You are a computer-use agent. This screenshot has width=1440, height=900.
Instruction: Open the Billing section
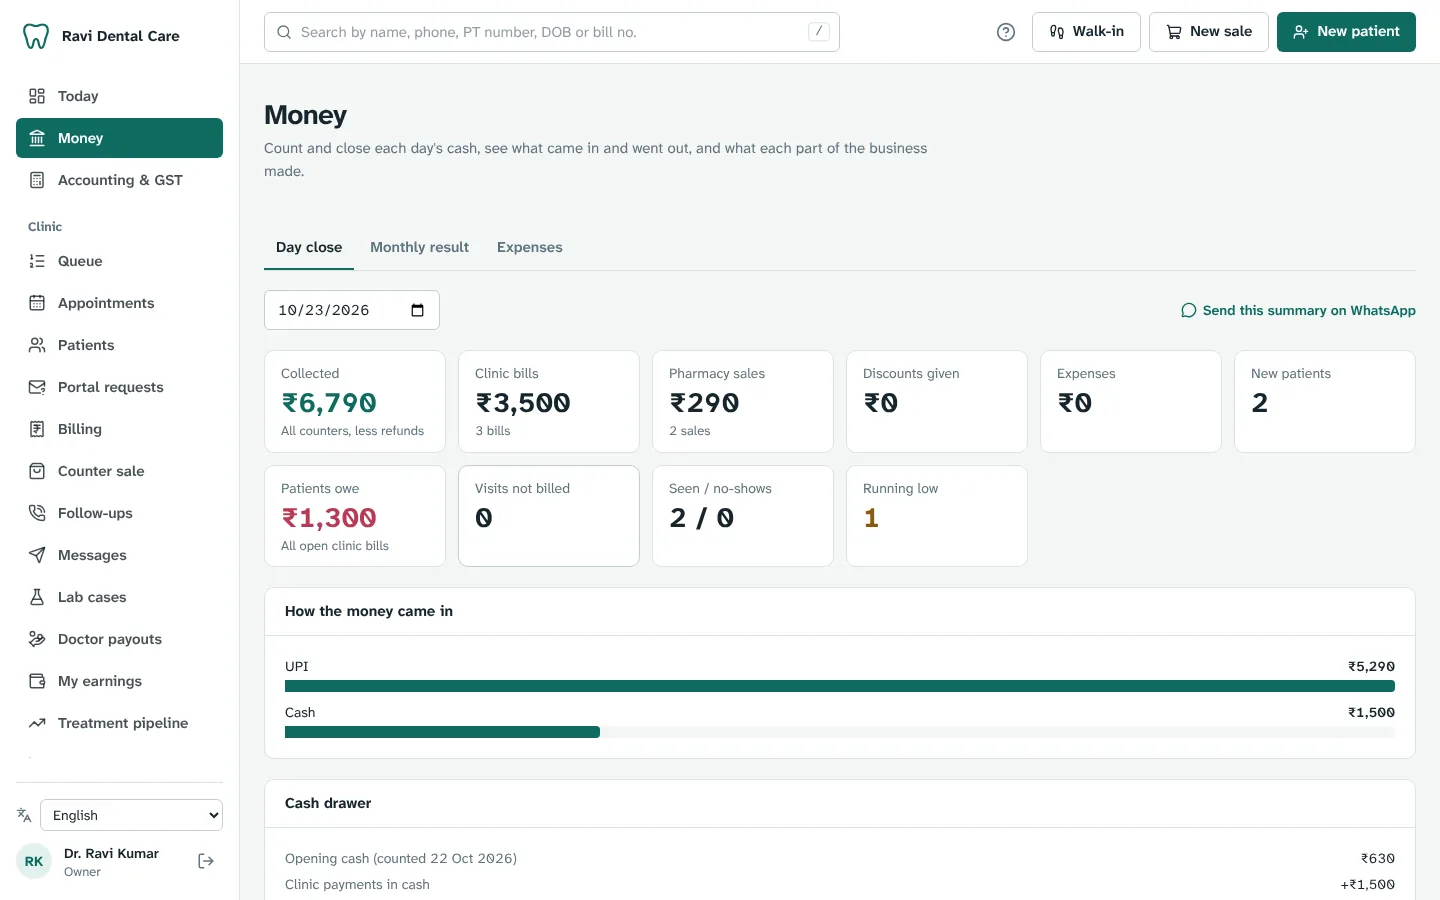119,429
